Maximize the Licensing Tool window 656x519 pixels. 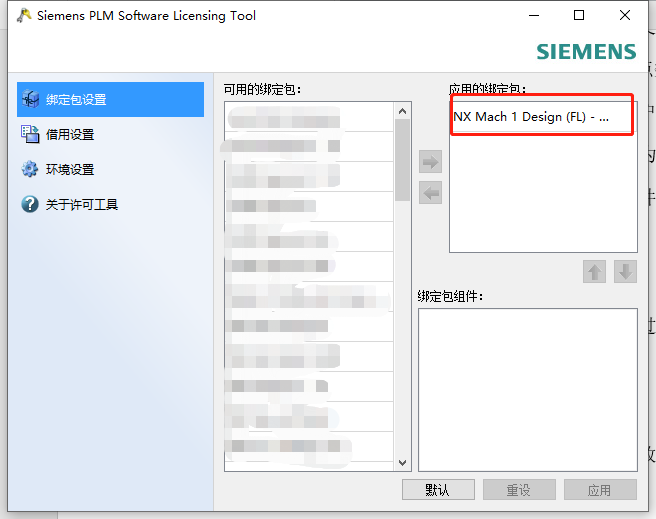[579, 15]
